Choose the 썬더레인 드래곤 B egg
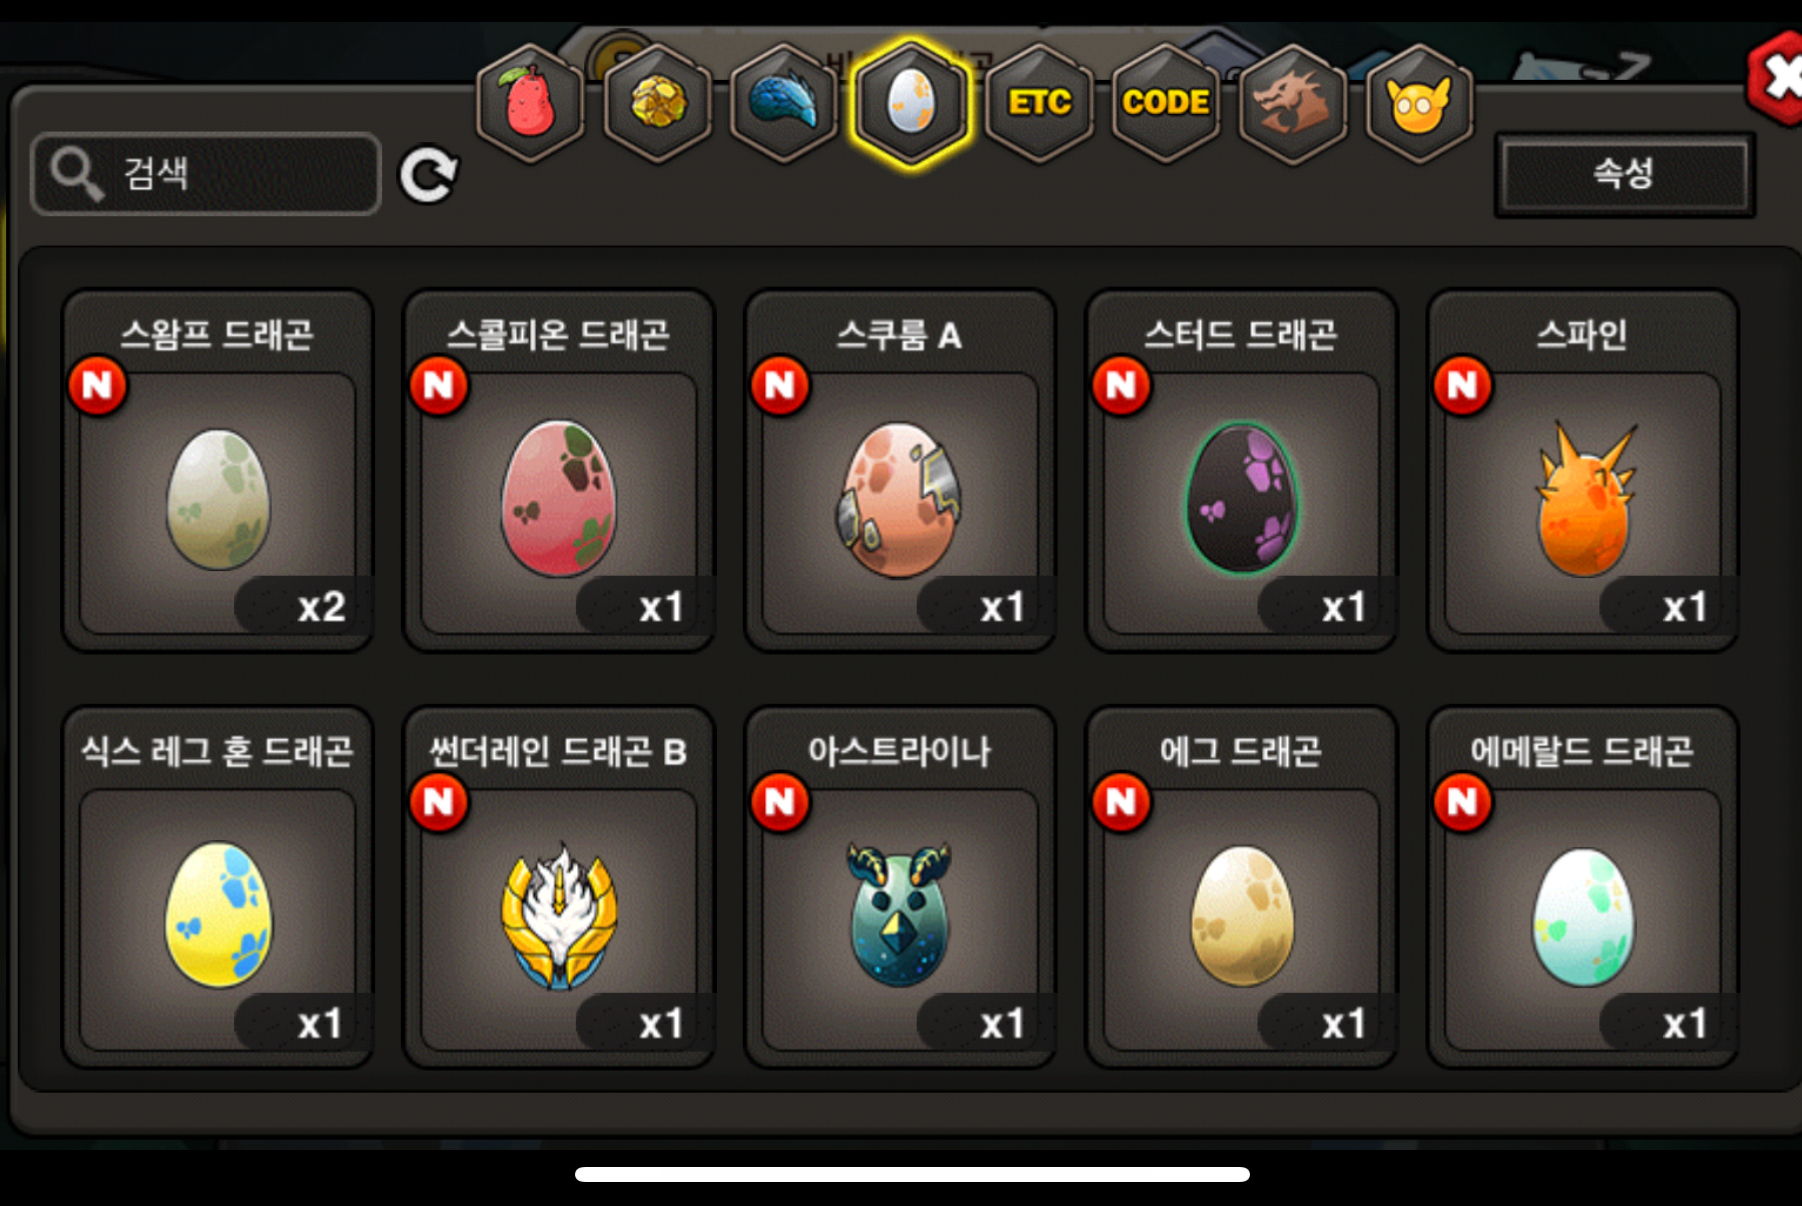1802x1206 pixels. click(558, 888)
